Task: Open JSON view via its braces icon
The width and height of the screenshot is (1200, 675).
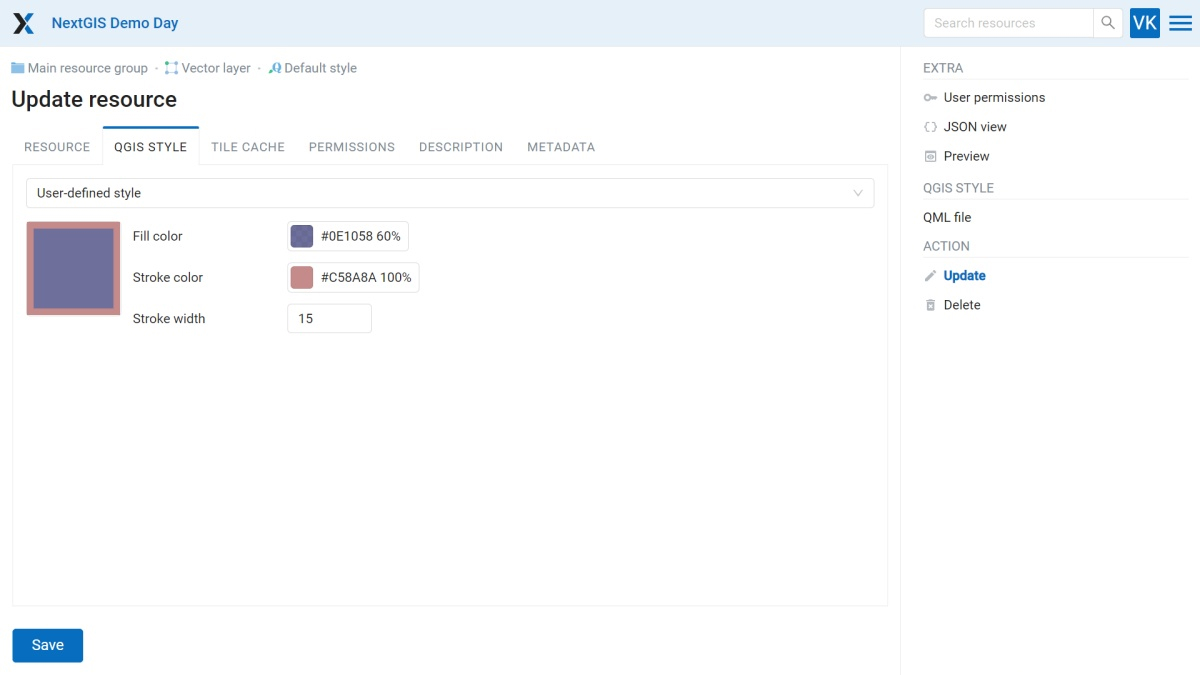Action: click(930, 127)
